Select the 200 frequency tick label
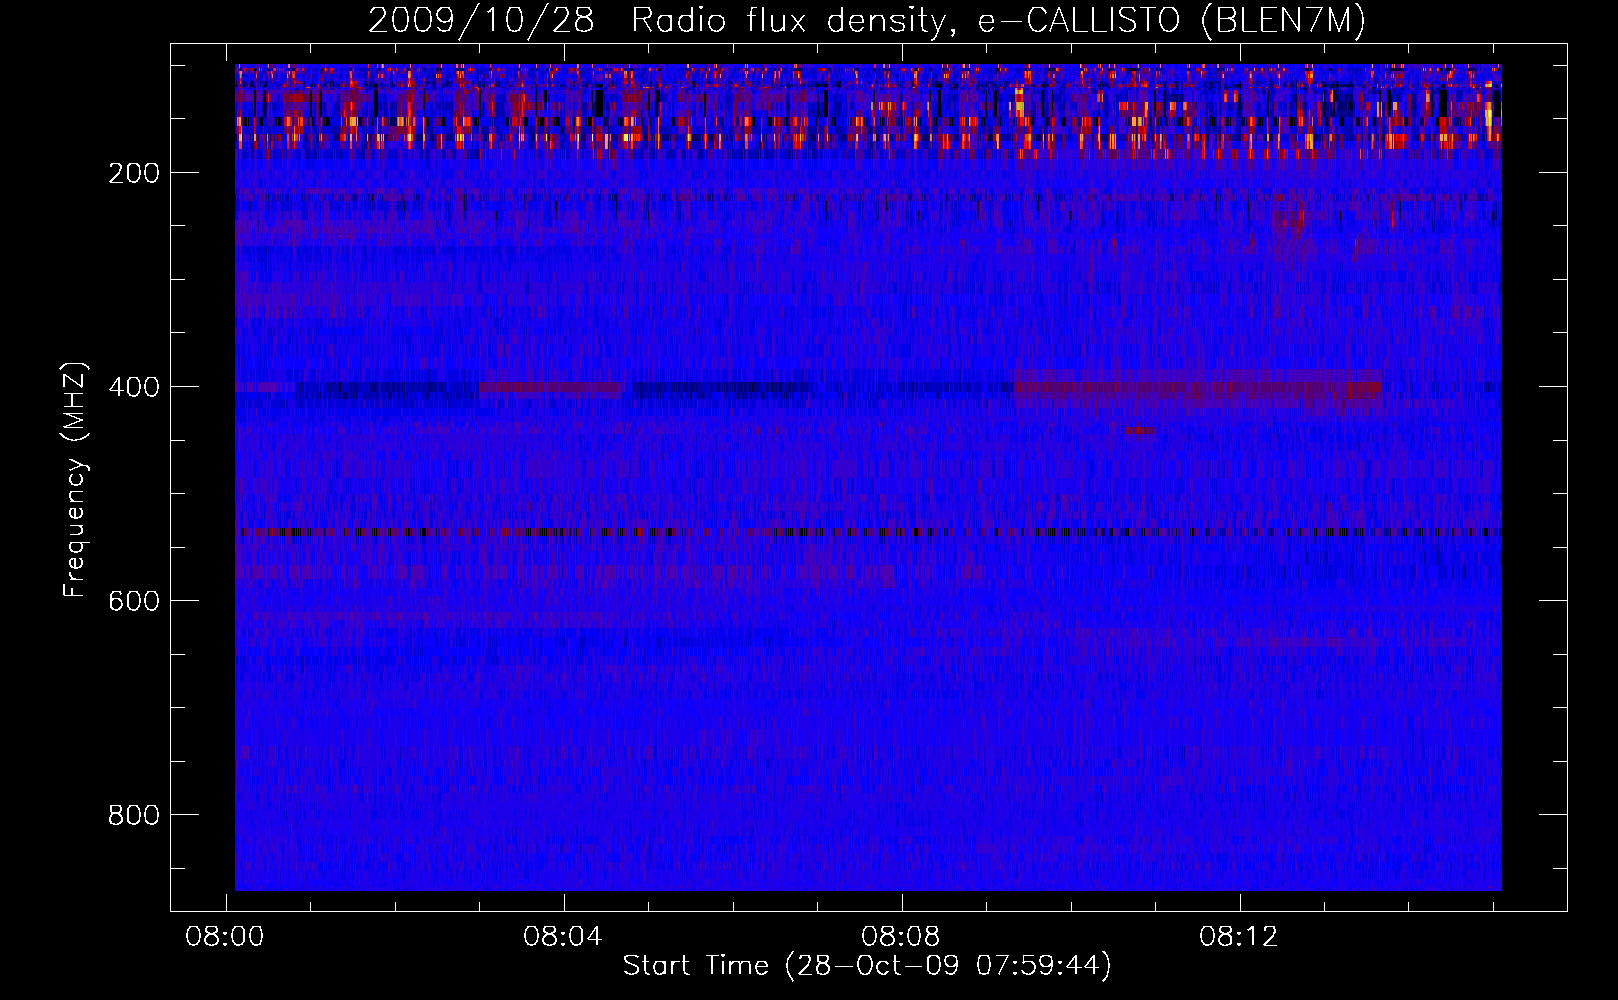The height and width of the screenshot is (1000, 1618). pos(134,173)
